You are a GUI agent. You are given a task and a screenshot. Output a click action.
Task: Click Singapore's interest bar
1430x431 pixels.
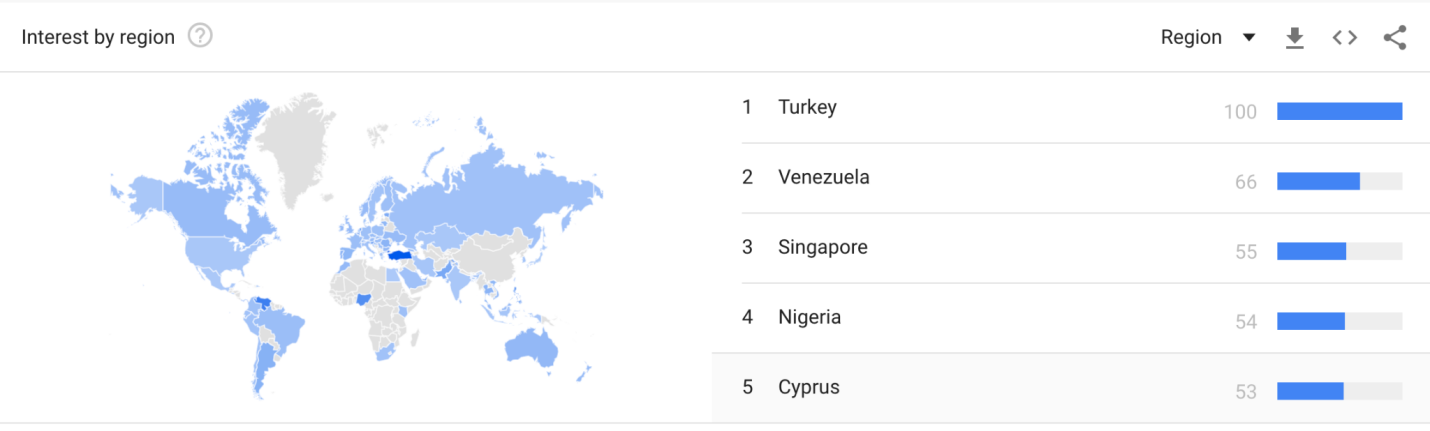[x=1340, y=251]
